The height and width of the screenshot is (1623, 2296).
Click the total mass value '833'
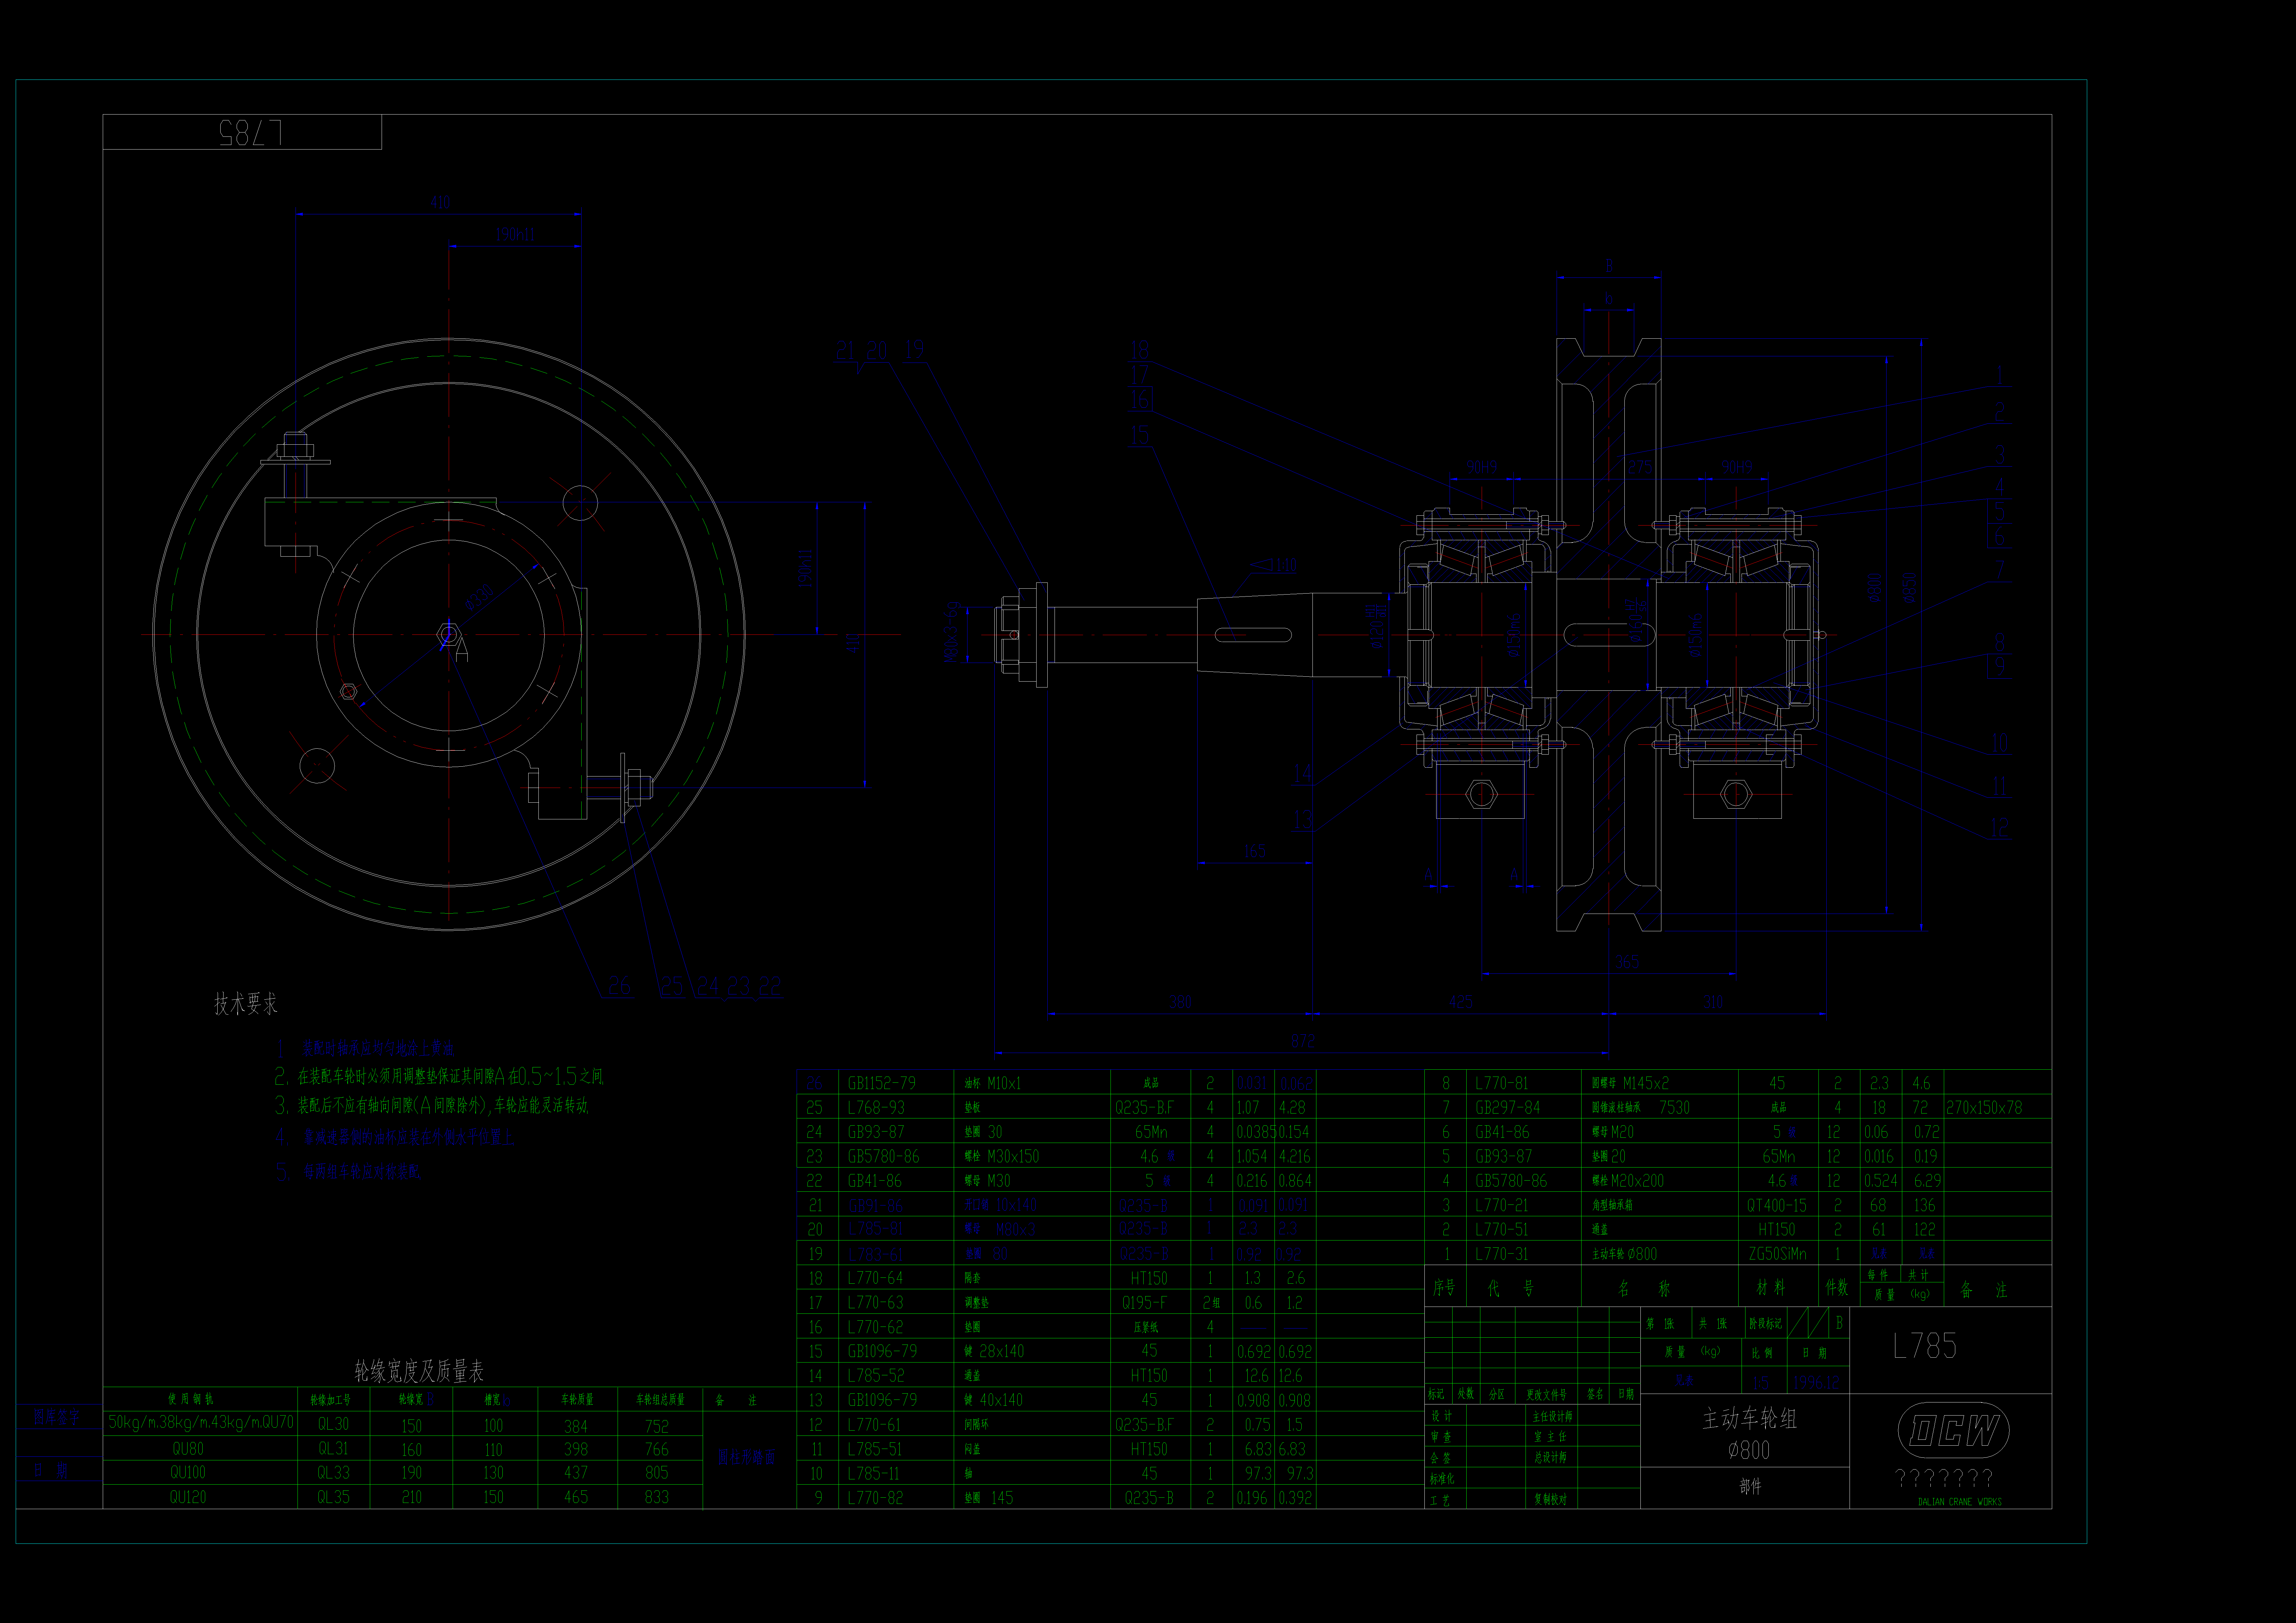(x=657, y=1497)
